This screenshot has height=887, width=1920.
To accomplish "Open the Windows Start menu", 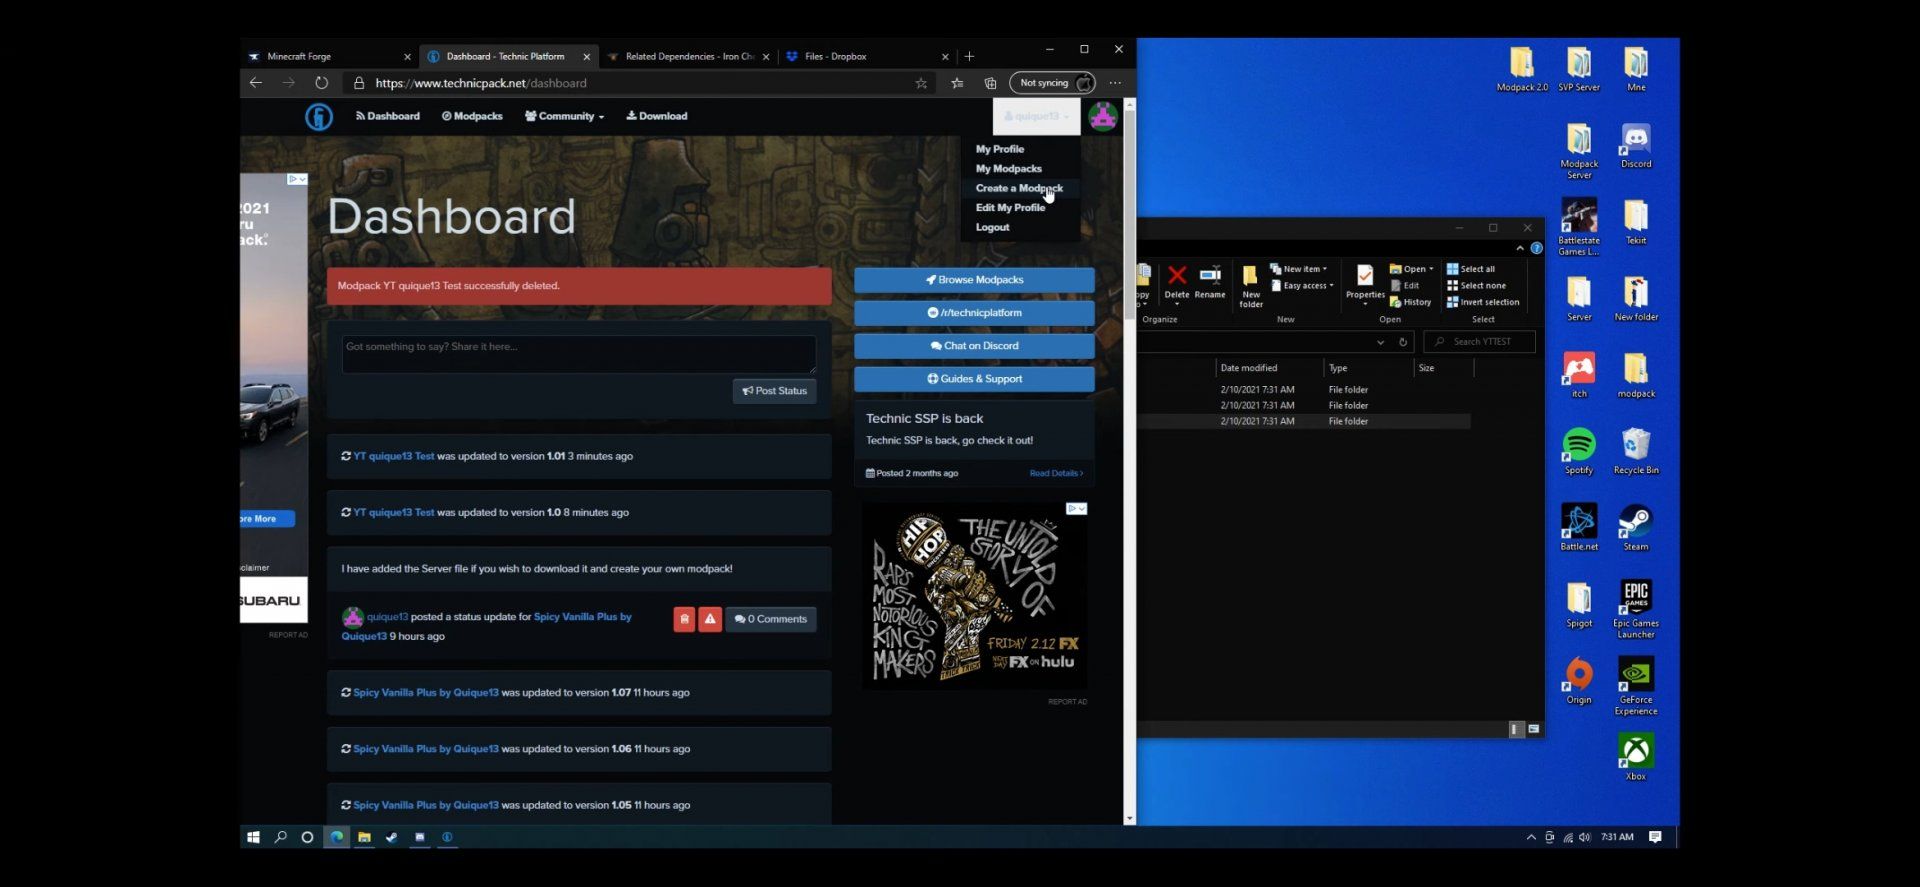I will pyautogui.click(x=253, y=837).
